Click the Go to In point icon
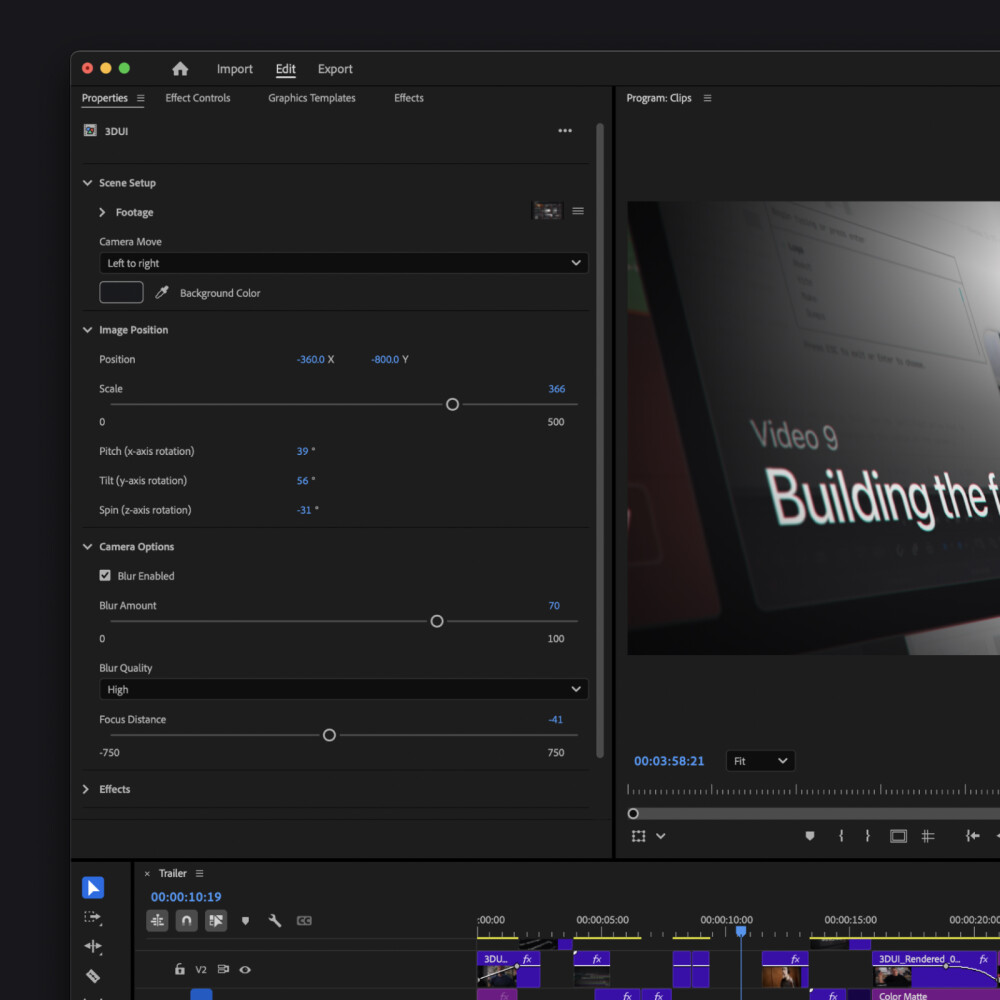 (972, 835)
